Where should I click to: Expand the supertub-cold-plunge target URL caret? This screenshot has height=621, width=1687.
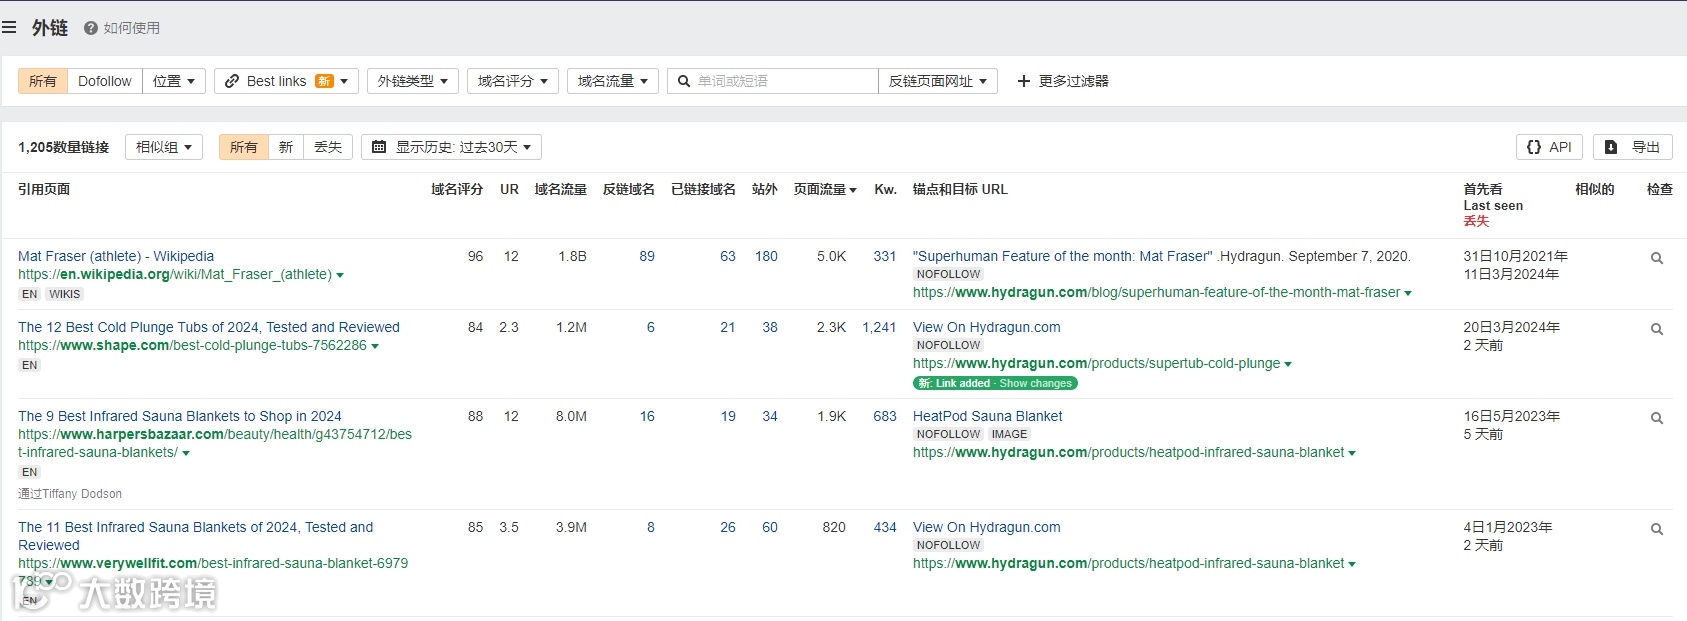(x=1288, y=364)
